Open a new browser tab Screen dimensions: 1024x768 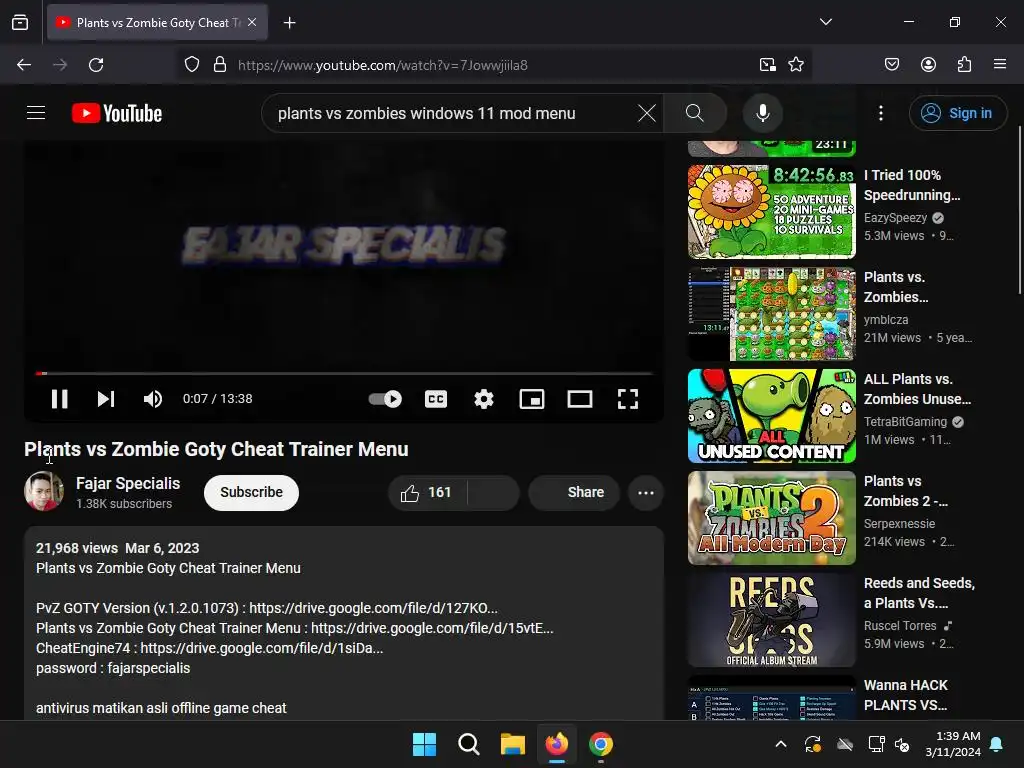coord(289,23)
